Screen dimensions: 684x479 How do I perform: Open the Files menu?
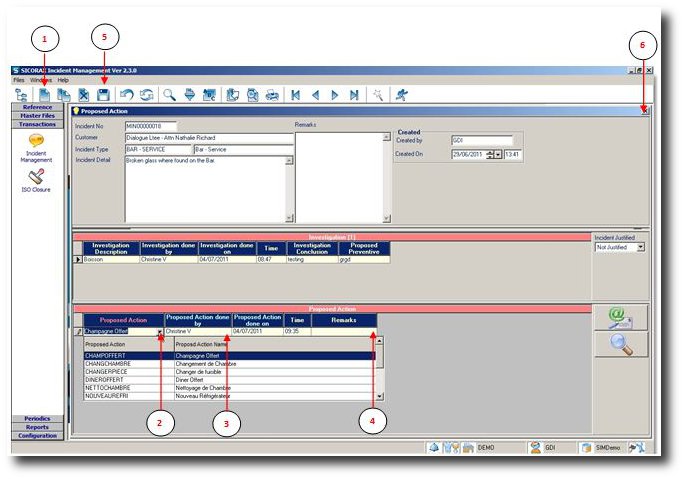coord(18,80)
